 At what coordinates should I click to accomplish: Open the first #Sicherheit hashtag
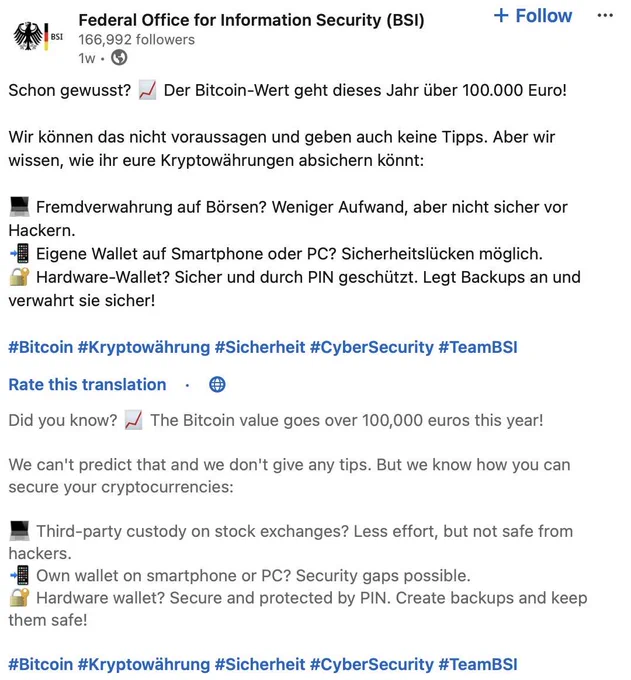(x=260, y=347)
